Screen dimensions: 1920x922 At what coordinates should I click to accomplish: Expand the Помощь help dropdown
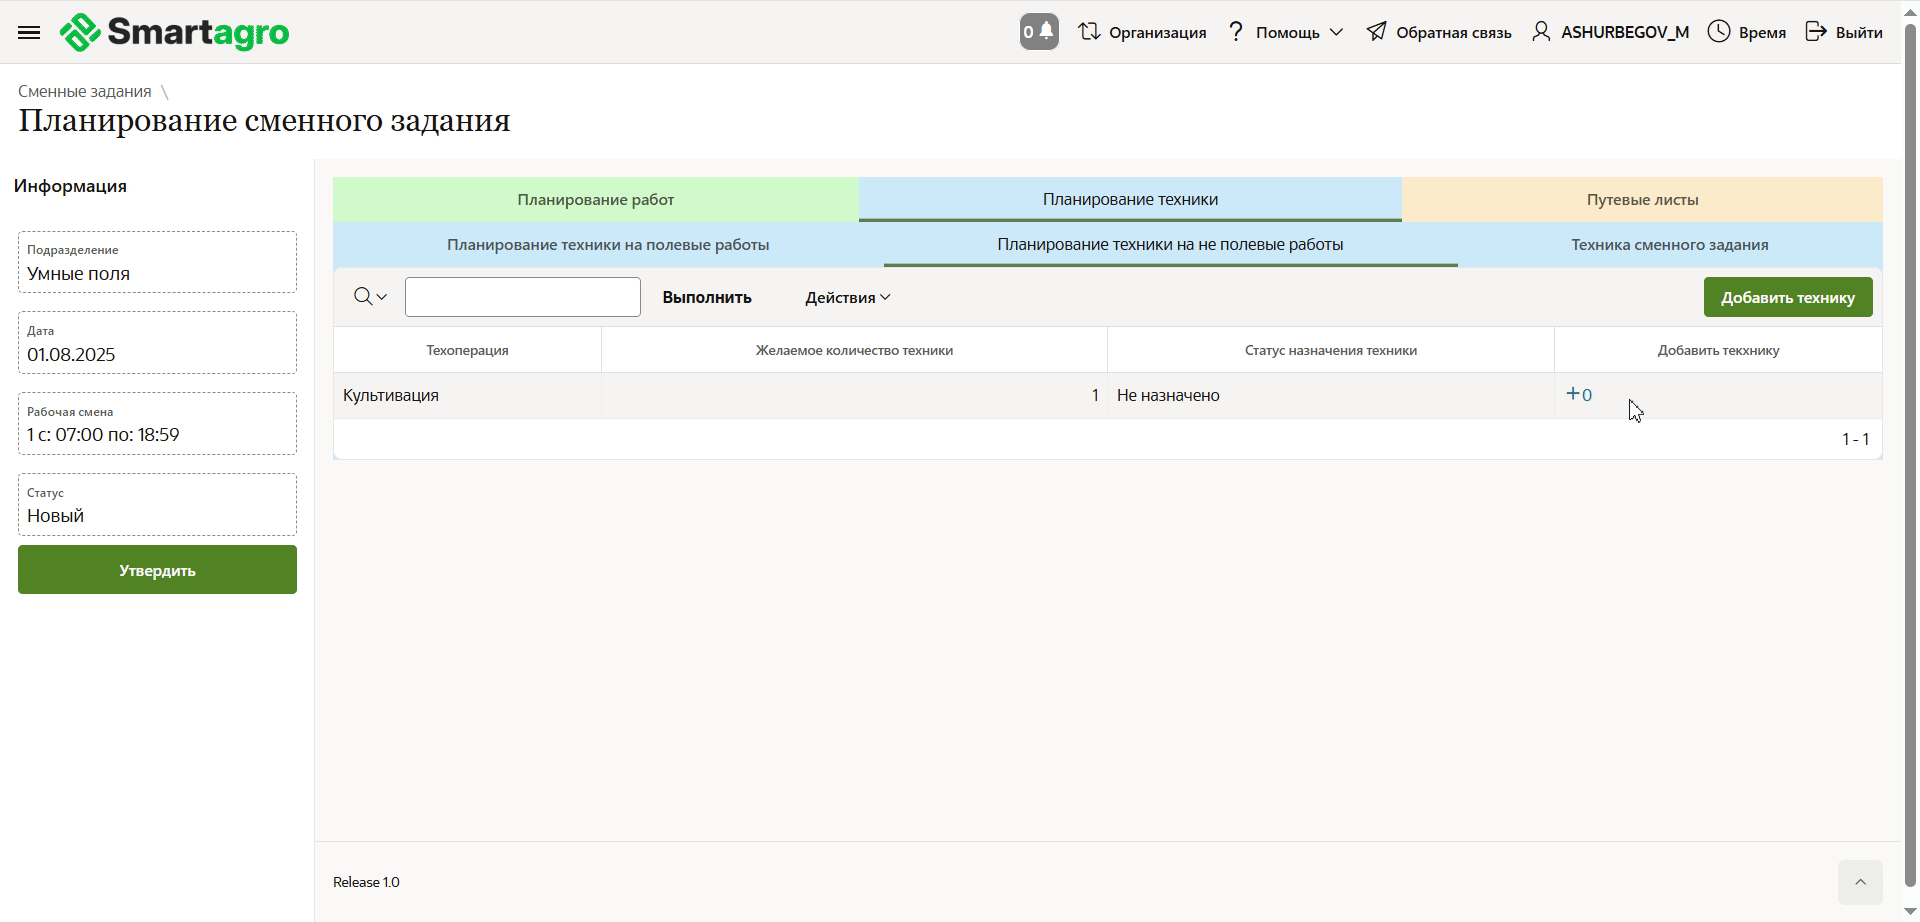1286,32
